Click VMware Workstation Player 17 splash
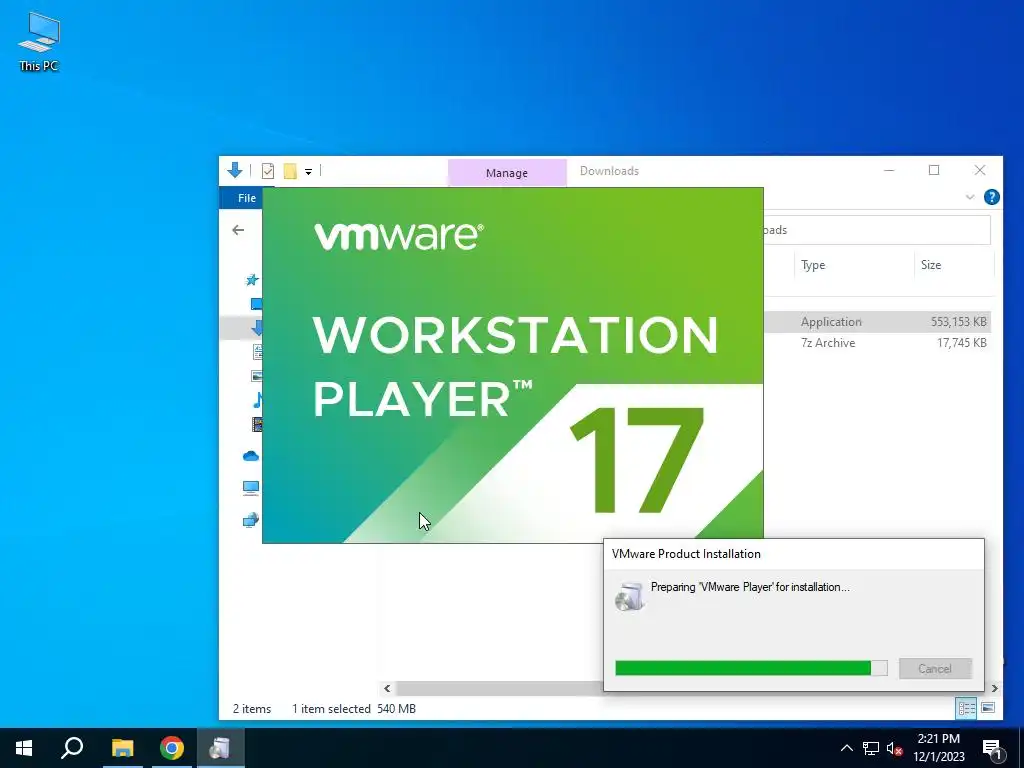Image resolution: width=1024 pixels, height=768 pixels. pos(513,365)
